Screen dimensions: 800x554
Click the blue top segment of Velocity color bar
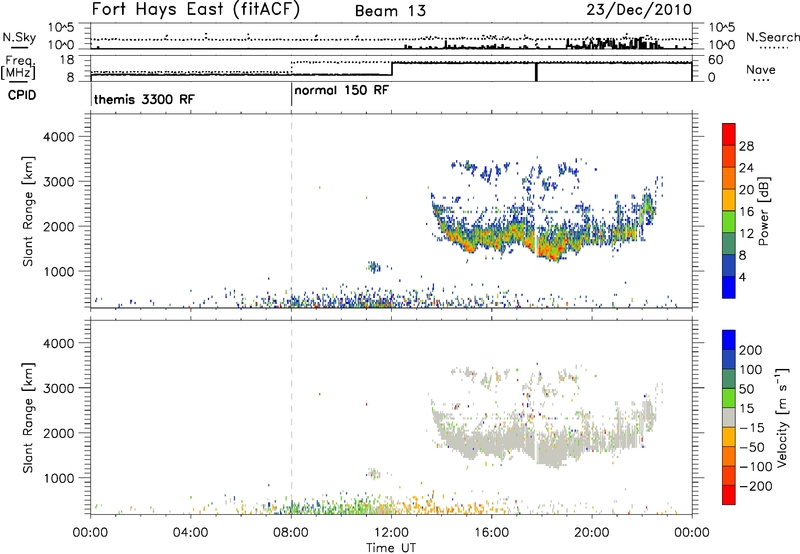coord(729,340)
